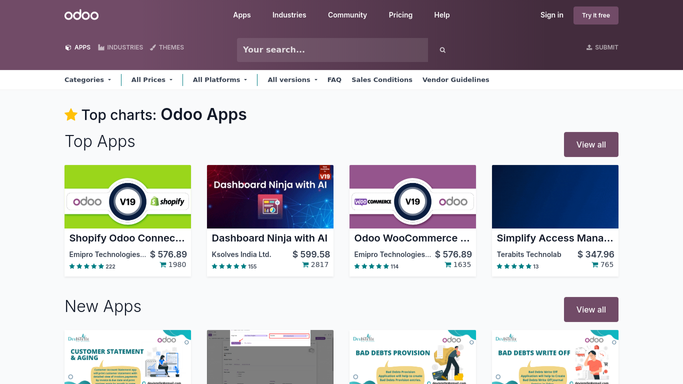Screen dimensions: 683x384
Task: Open Customer Statement & Aging thumbnail
Action: [x=128, y=357]
